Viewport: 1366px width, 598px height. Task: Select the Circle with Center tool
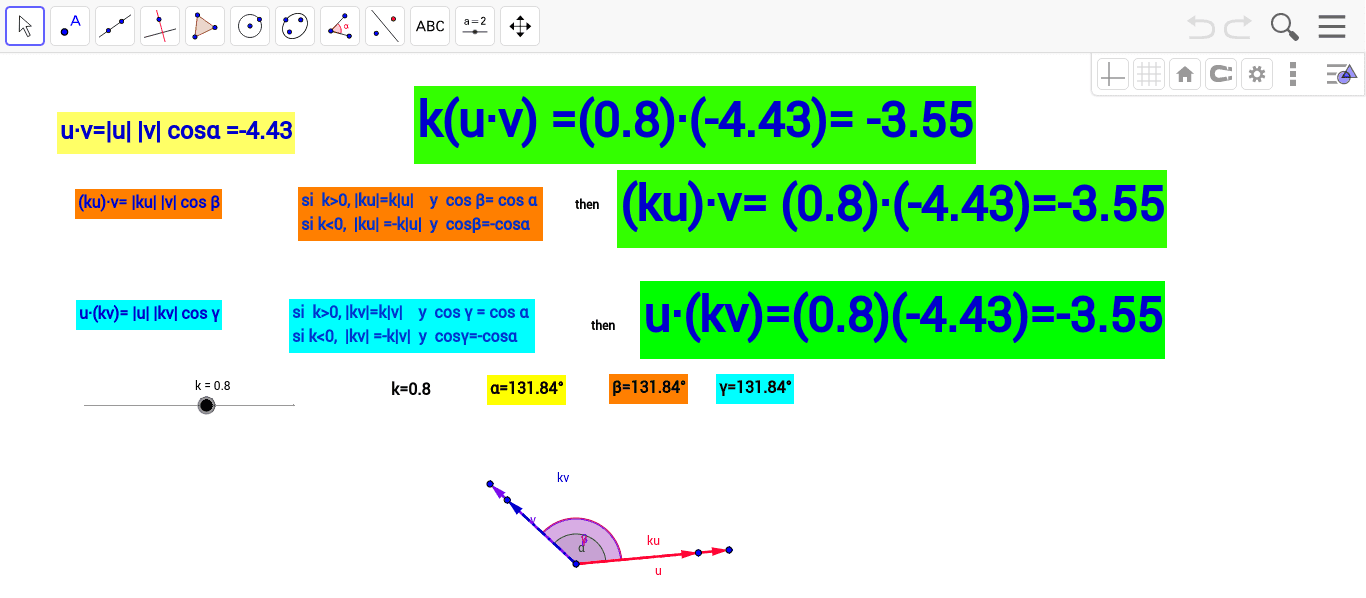tap(249, 25)
